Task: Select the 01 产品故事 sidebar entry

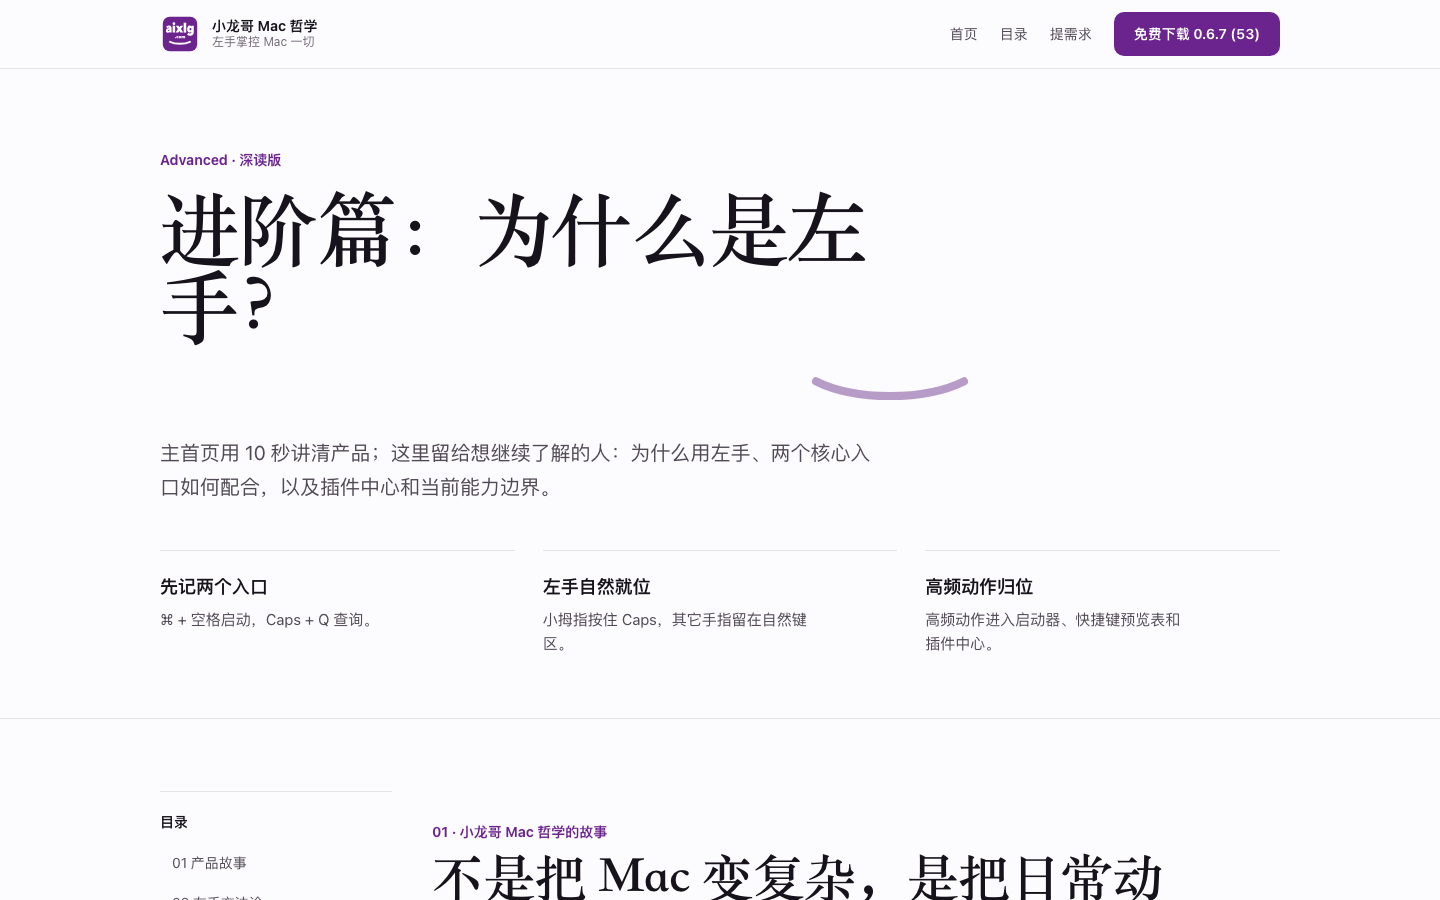Action: (x=209, y=863)
